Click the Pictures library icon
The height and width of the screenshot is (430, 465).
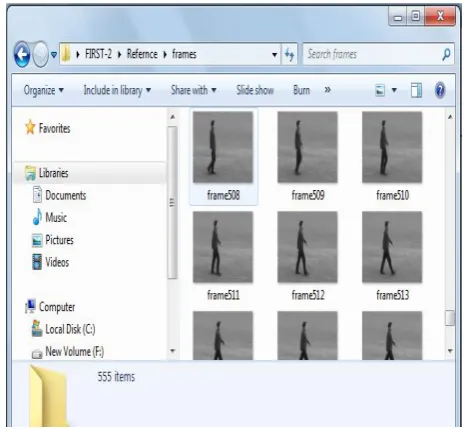(x=37, y=240)
